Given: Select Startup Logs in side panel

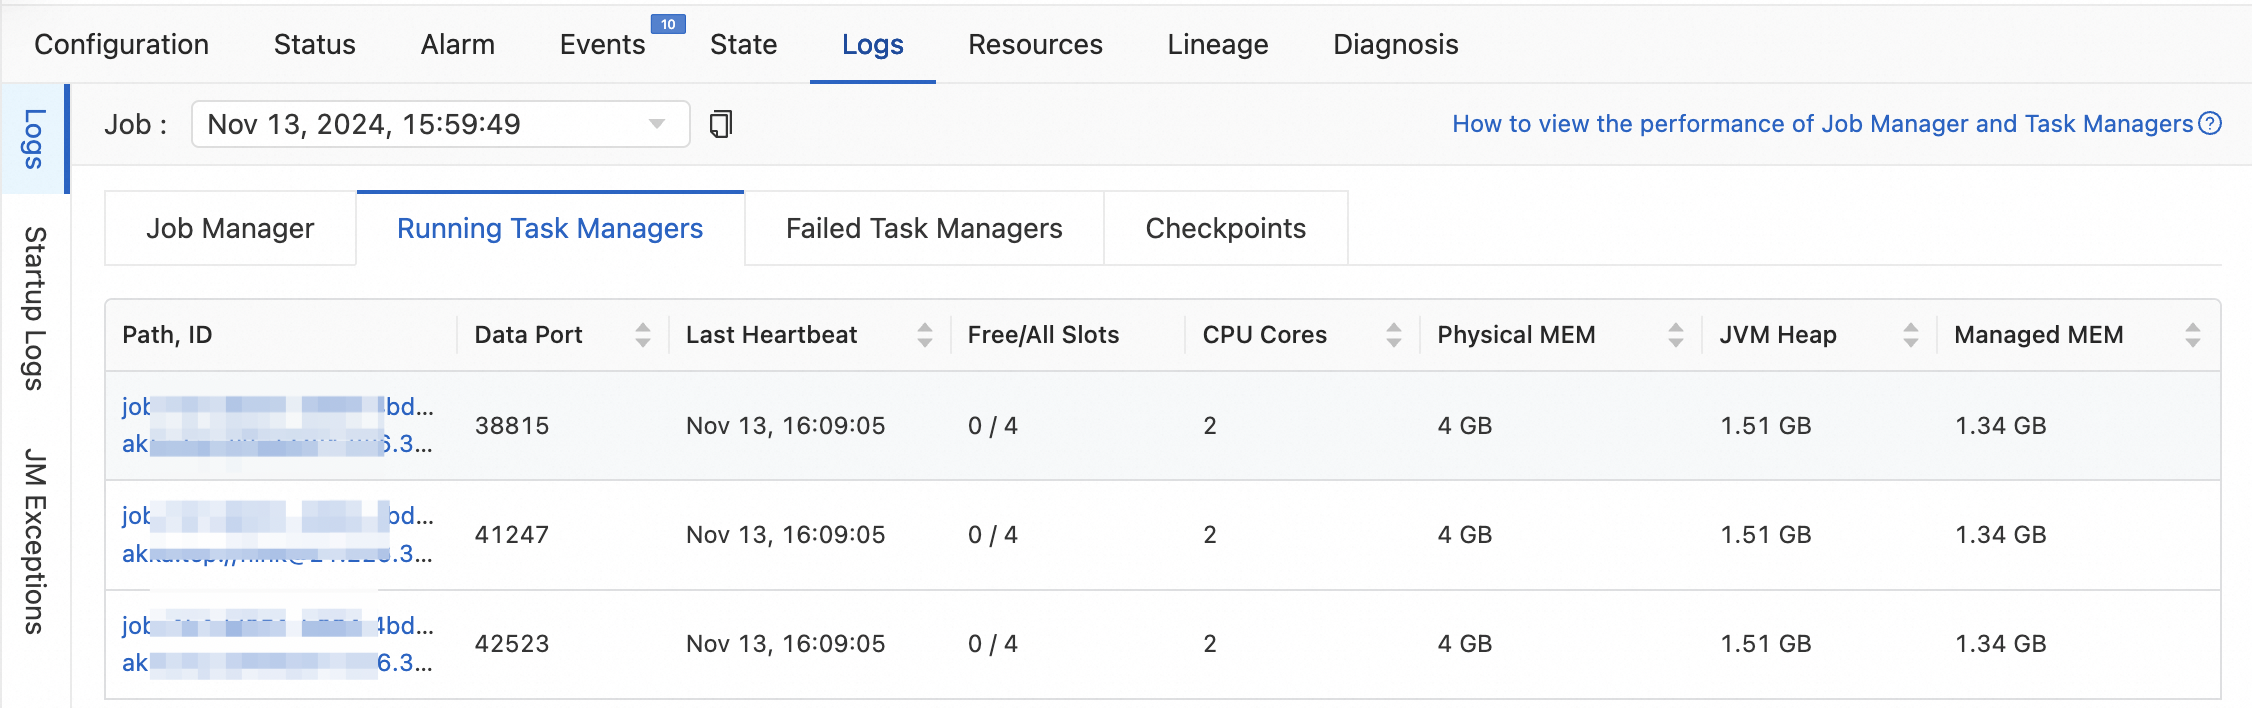Looking at the screenshot, I should pos(35,308).
